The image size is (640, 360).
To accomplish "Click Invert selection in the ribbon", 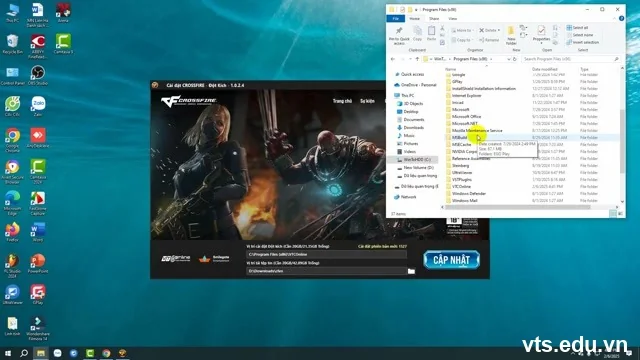I will pyautogui.click(x=582, y=42).
